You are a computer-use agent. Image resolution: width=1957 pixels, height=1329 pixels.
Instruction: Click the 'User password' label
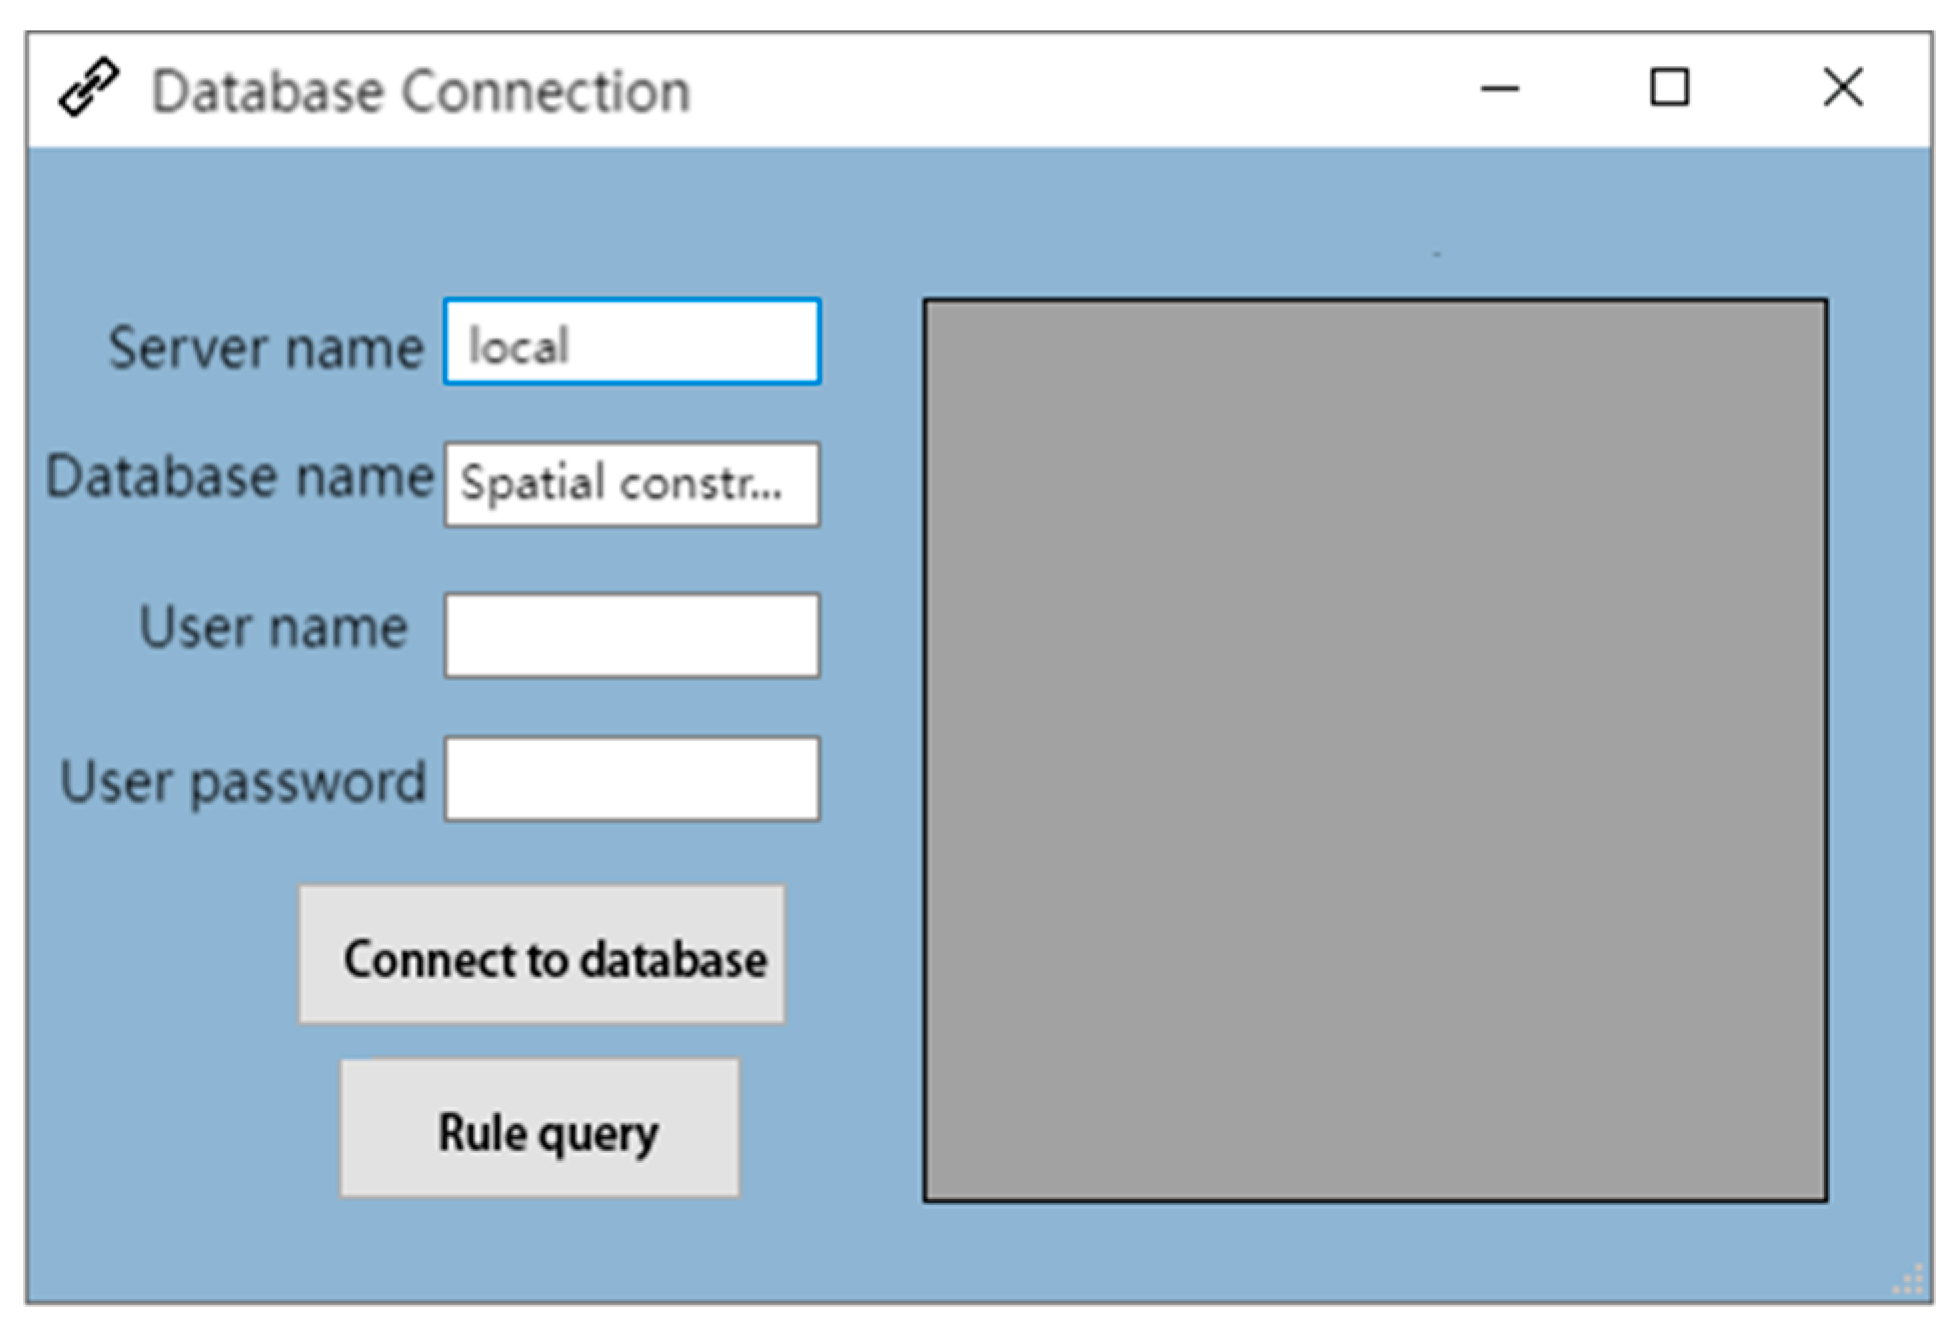[x=243, y=782]
